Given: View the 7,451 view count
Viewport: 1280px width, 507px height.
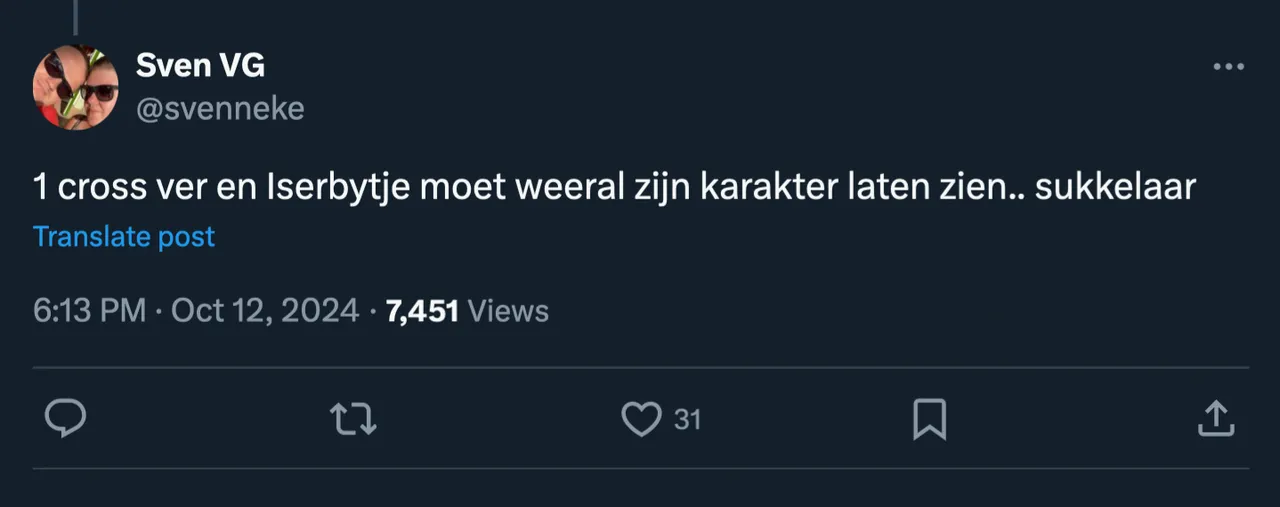Looking at the screenshot, I should tap(422, 311).
